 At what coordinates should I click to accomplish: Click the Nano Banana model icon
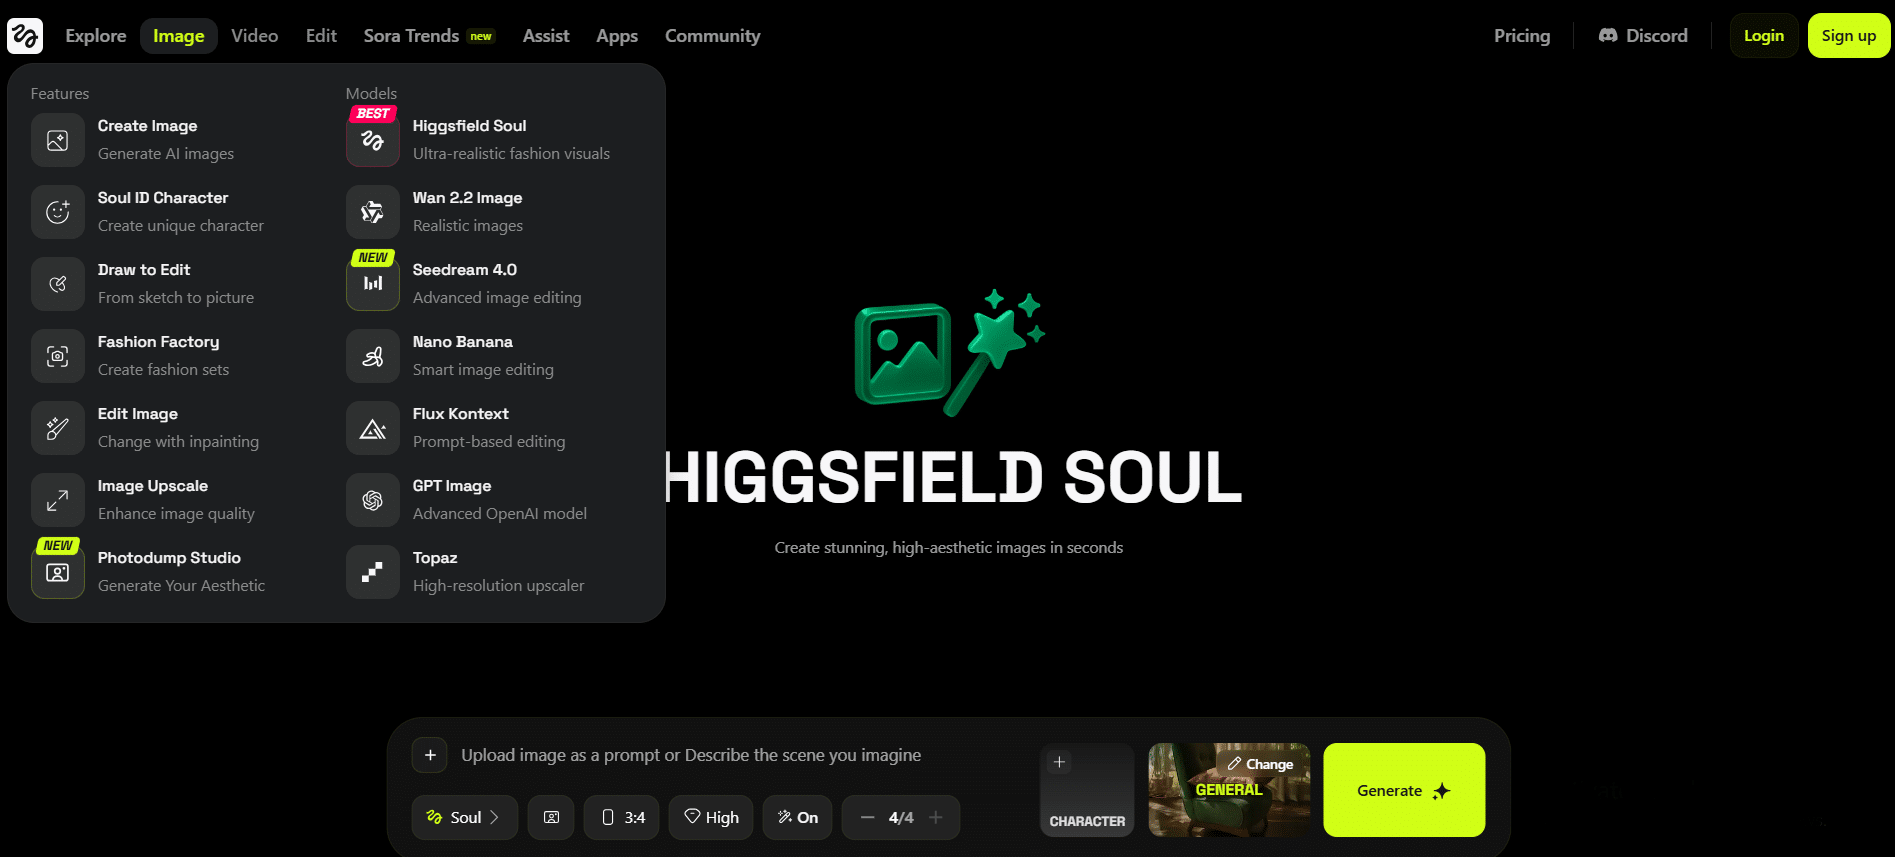373,356
